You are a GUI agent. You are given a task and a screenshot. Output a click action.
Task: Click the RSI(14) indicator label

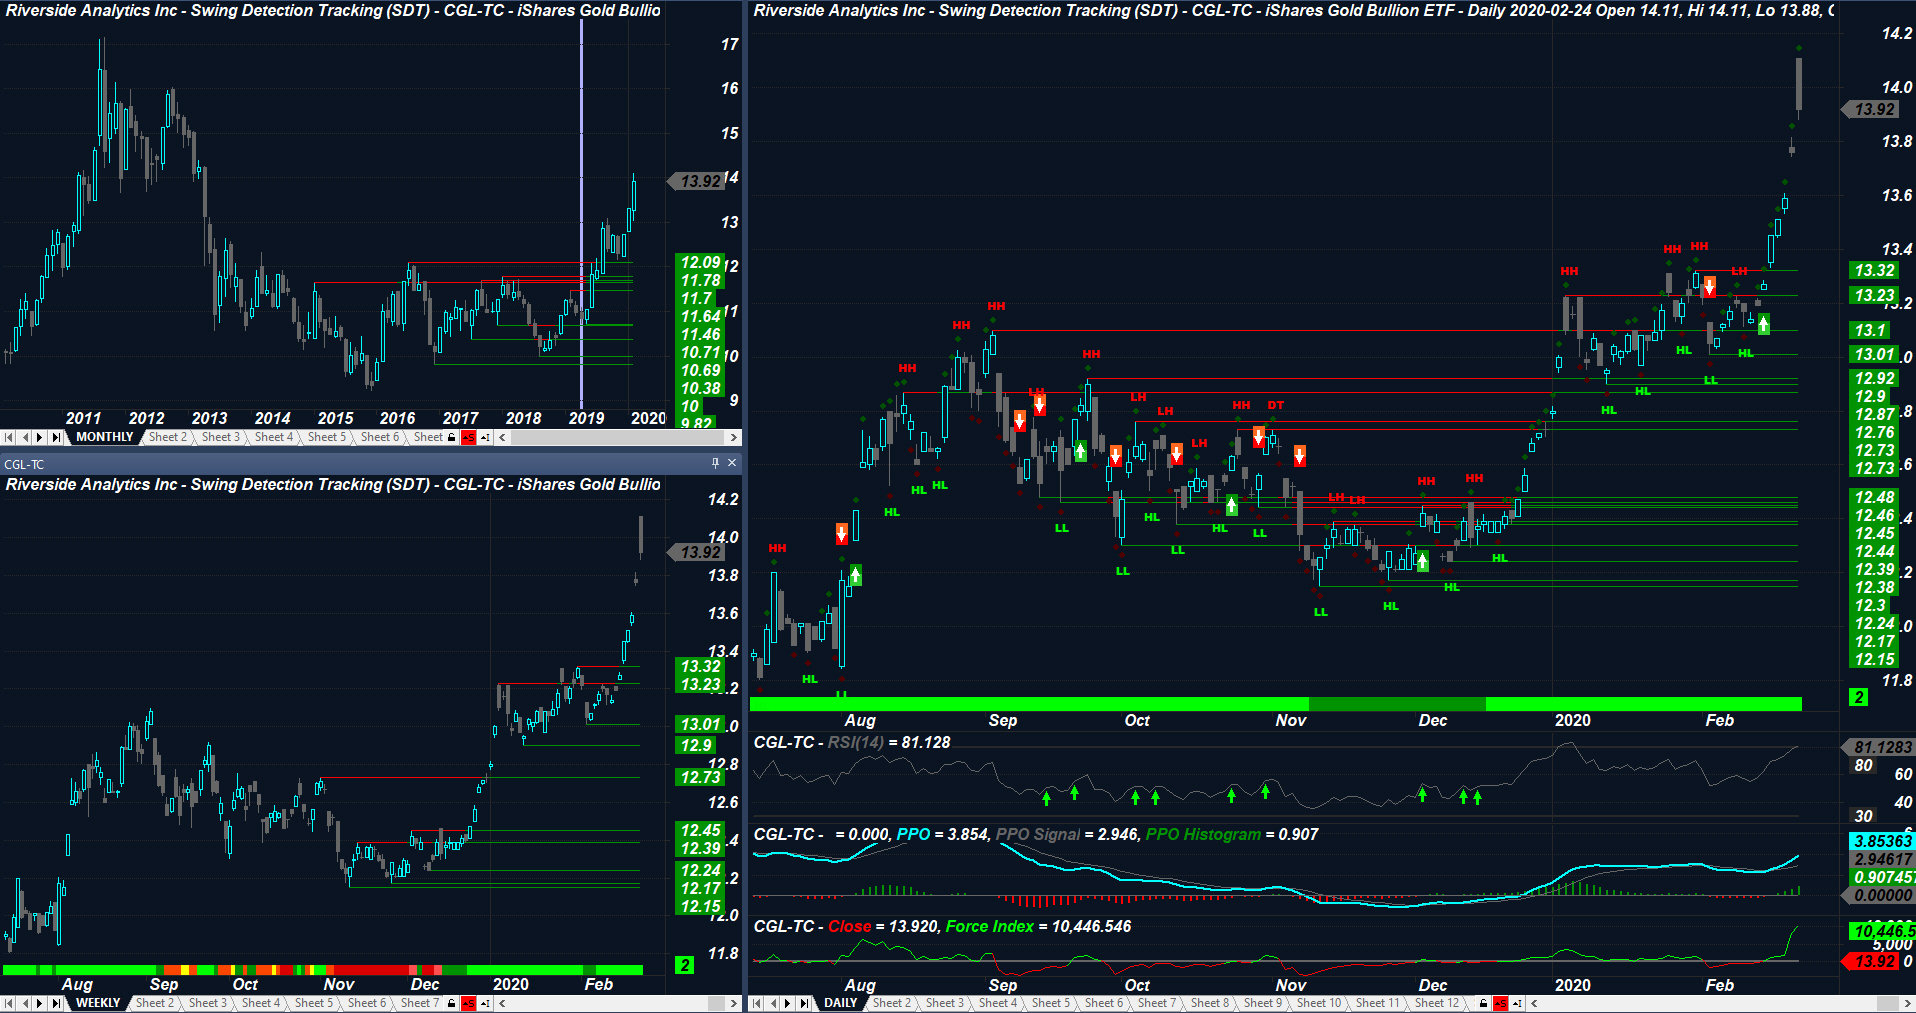point(855,742)
